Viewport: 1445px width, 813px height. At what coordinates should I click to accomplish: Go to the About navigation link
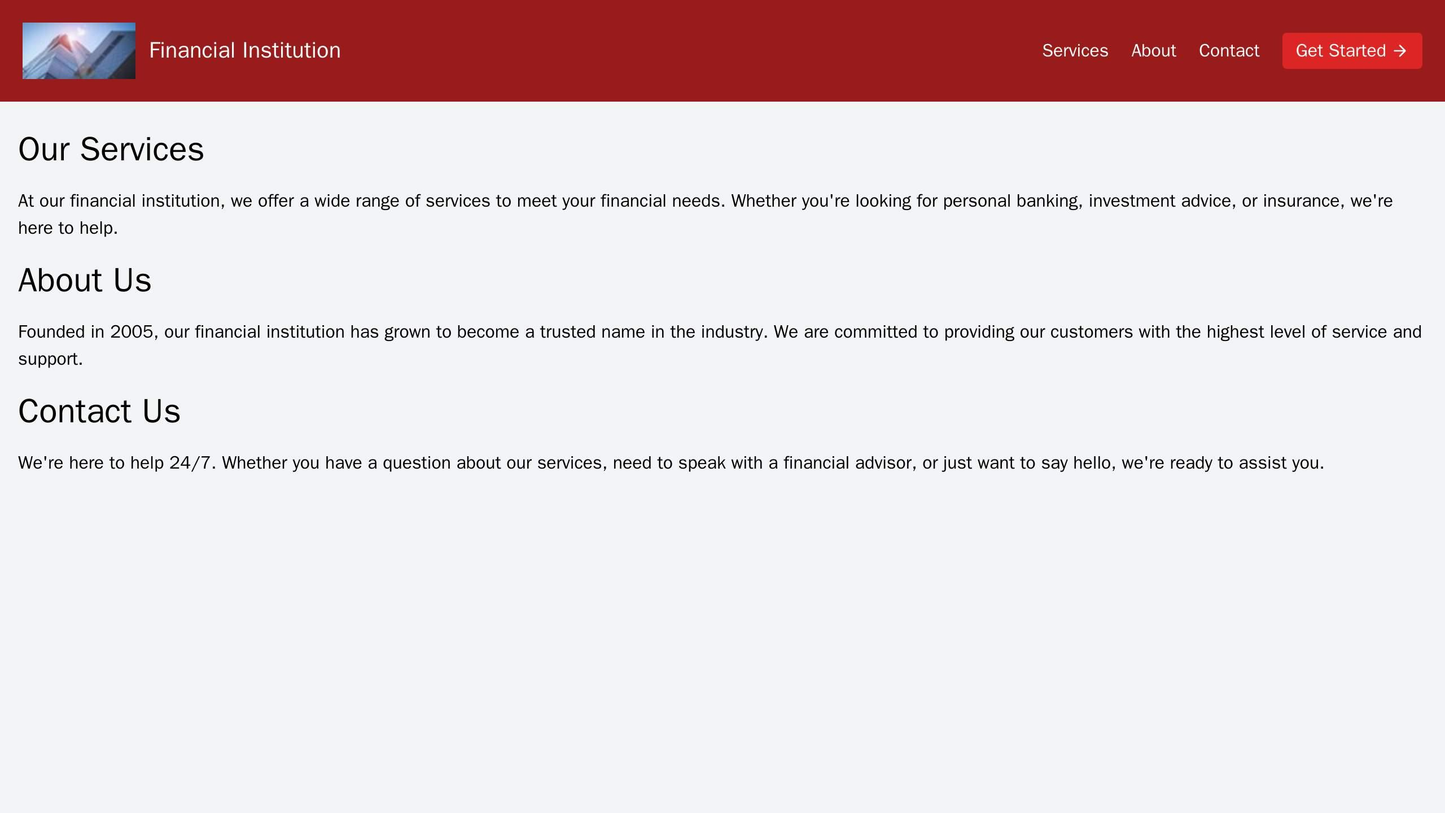tap(1153, 51)
